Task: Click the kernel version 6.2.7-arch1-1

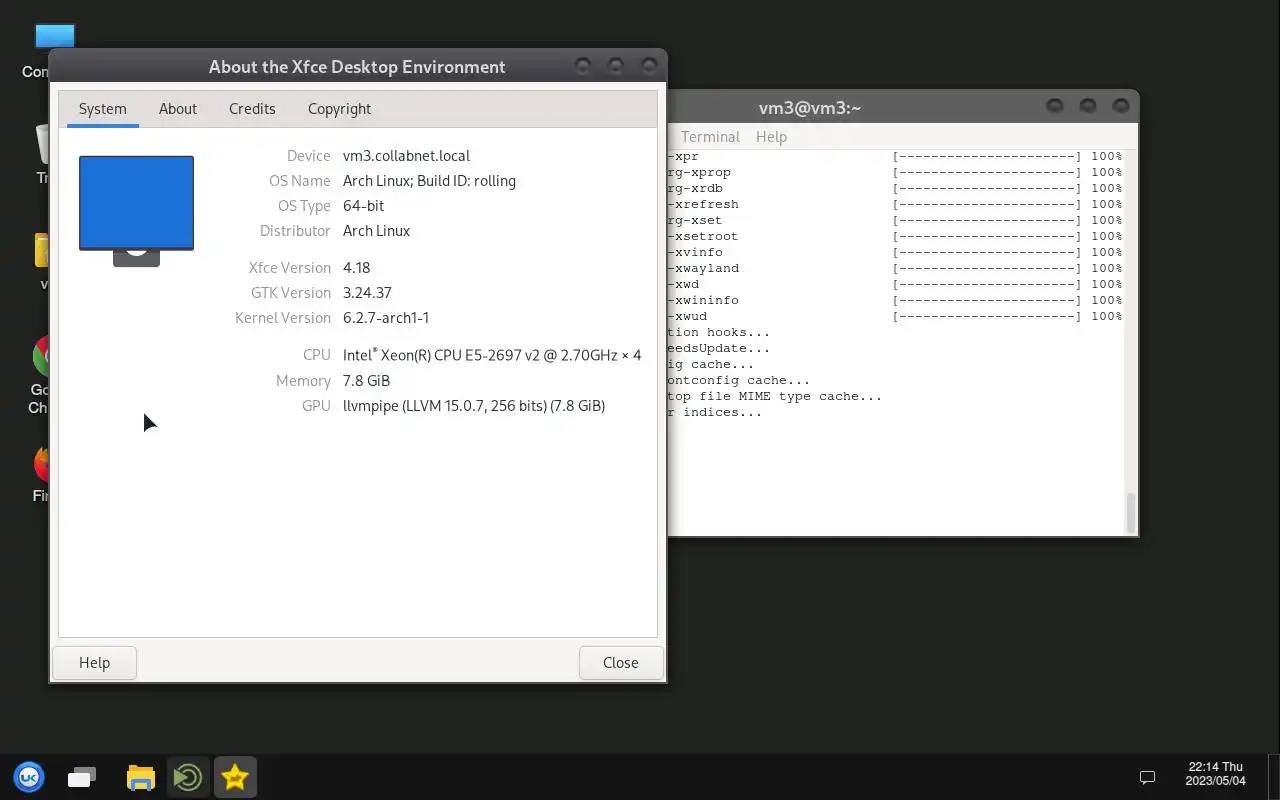Action: click(386, 318)
